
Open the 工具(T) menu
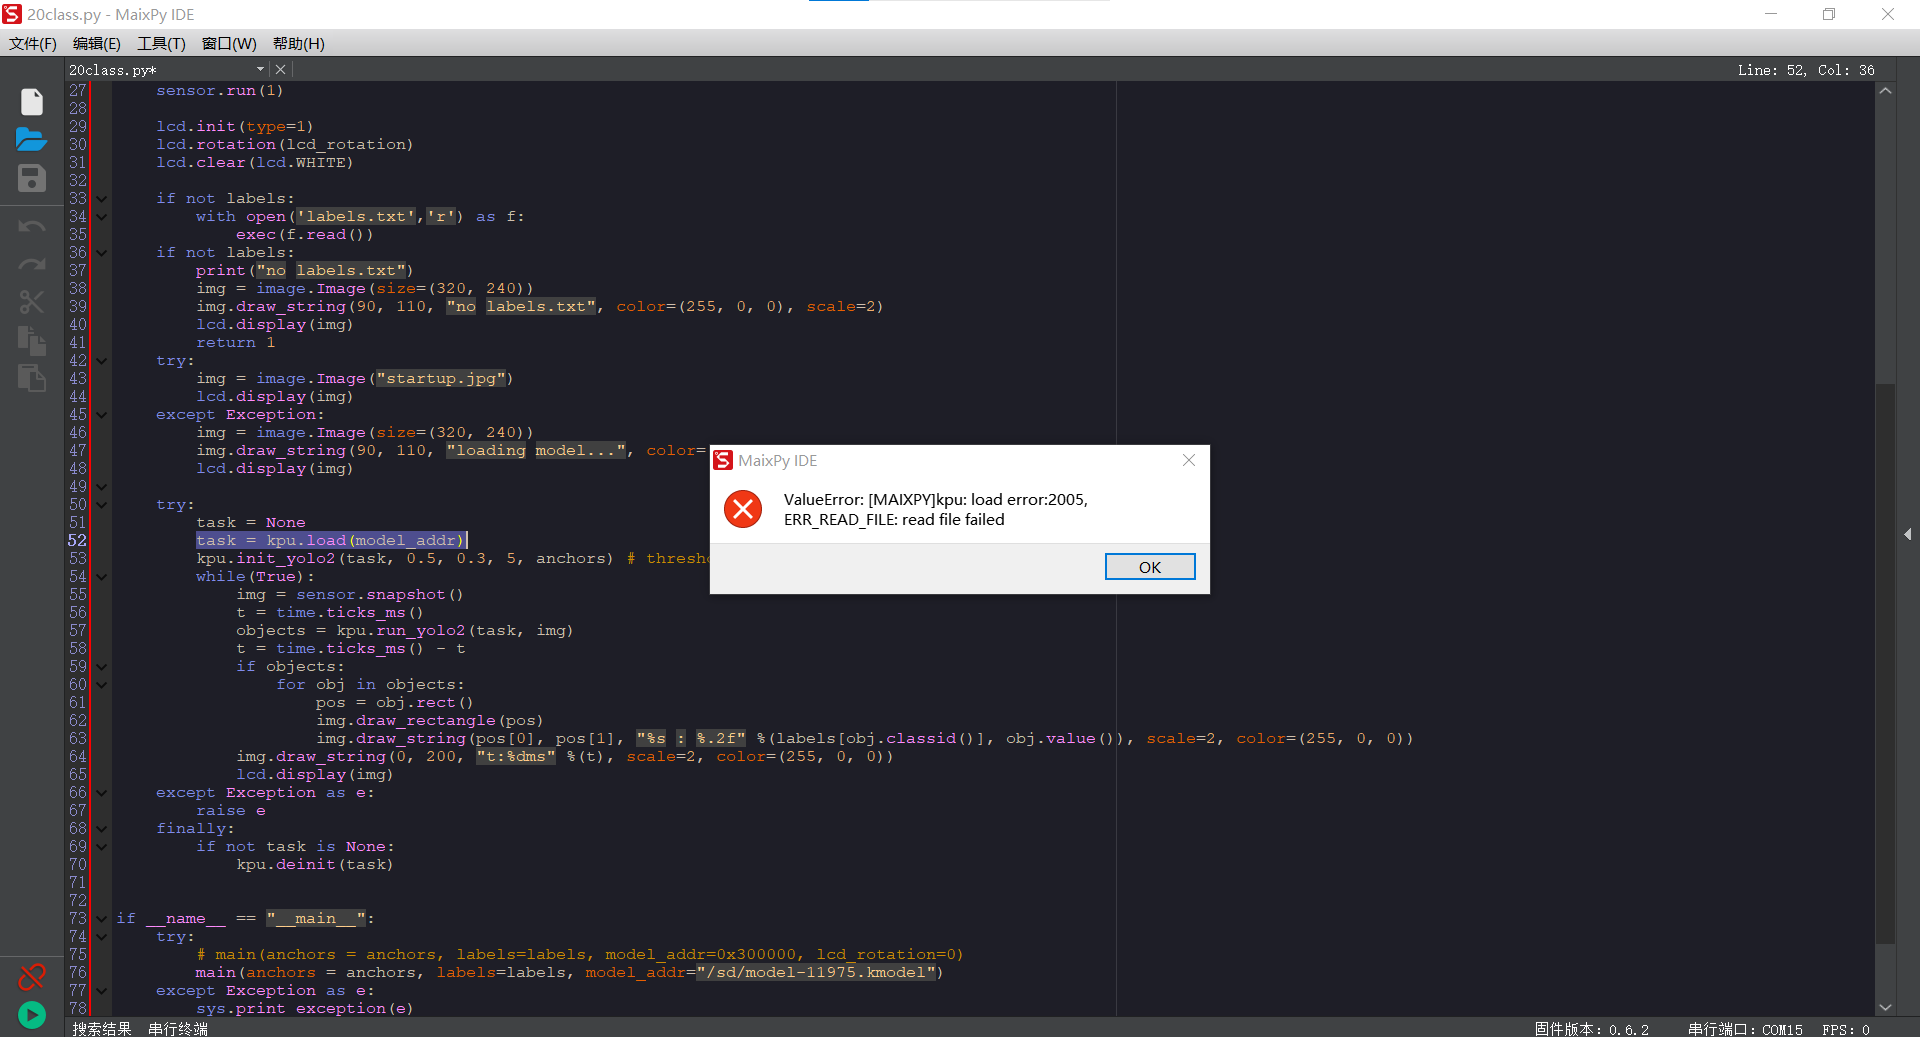click(x=161, y=44)
